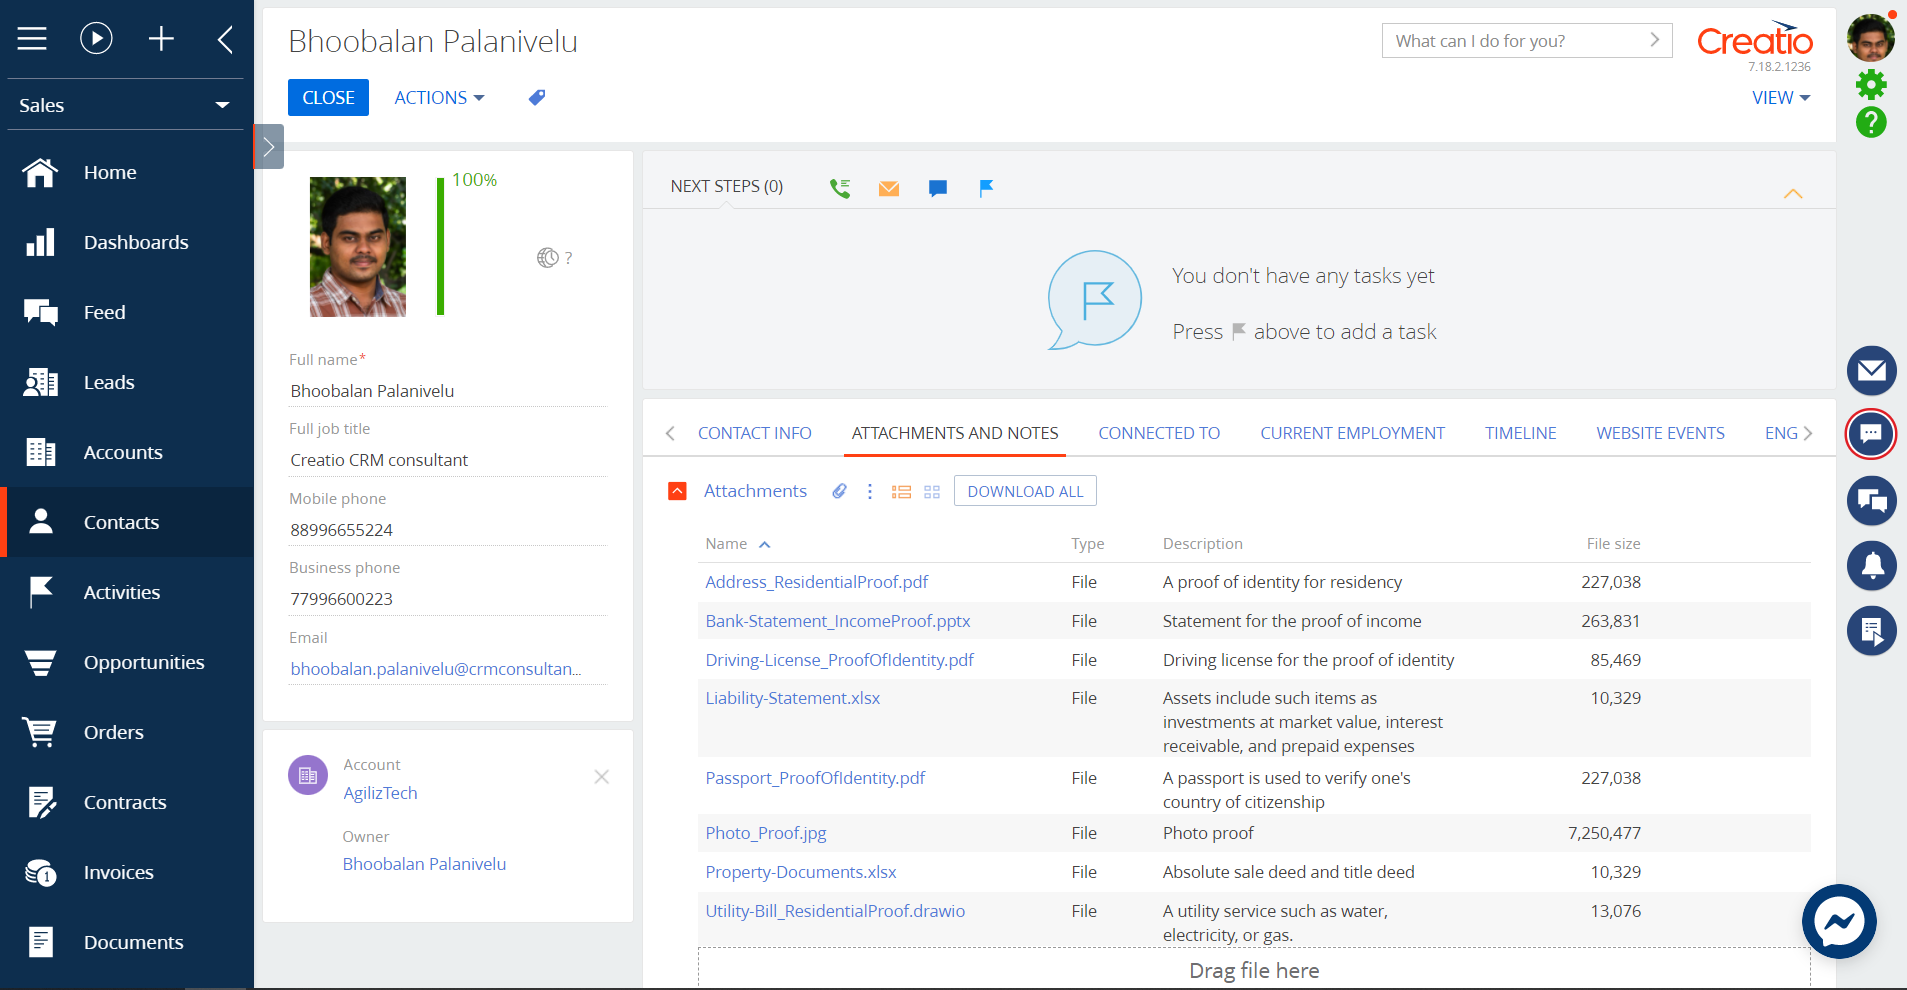
Task: Collapse the Next steps area chevron
Action: [x=1793, y=194]
